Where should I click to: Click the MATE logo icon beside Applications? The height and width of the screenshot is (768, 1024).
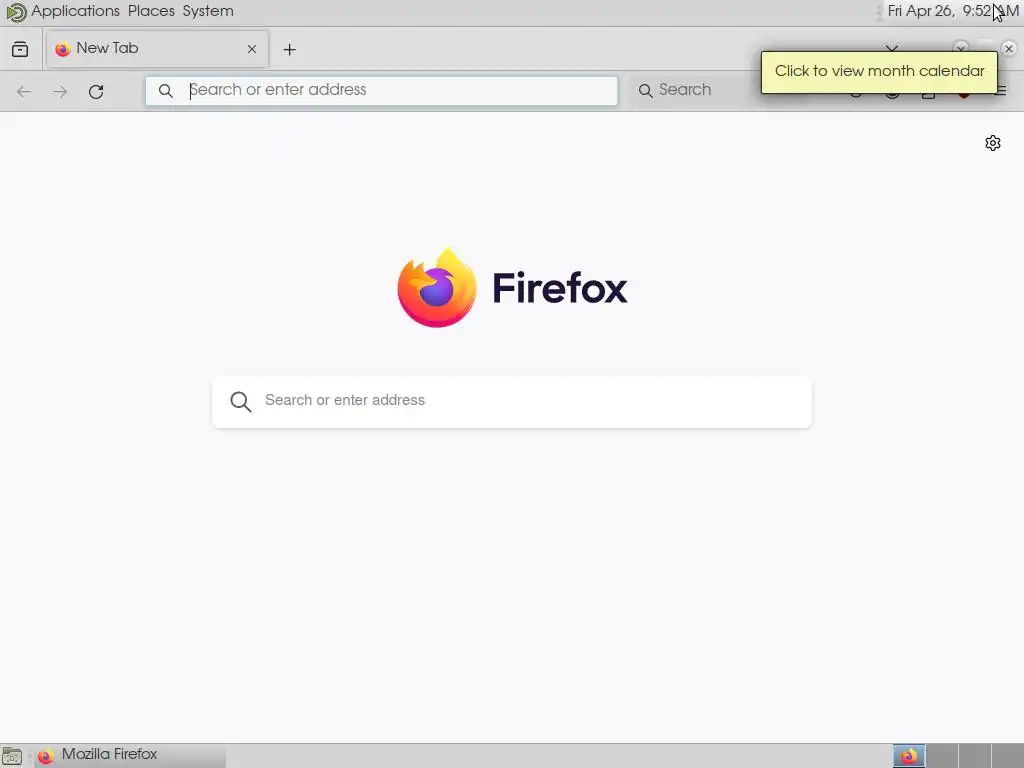(x=16, y=12)
